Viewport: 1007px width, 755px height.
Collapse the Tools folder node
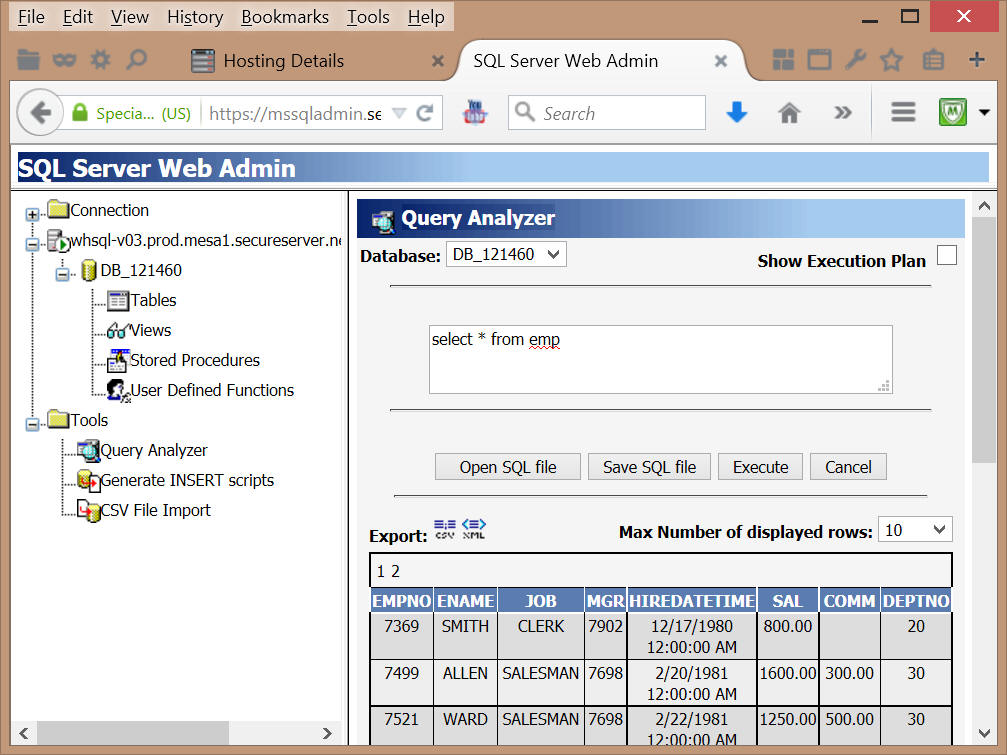[x=32, y=424]
